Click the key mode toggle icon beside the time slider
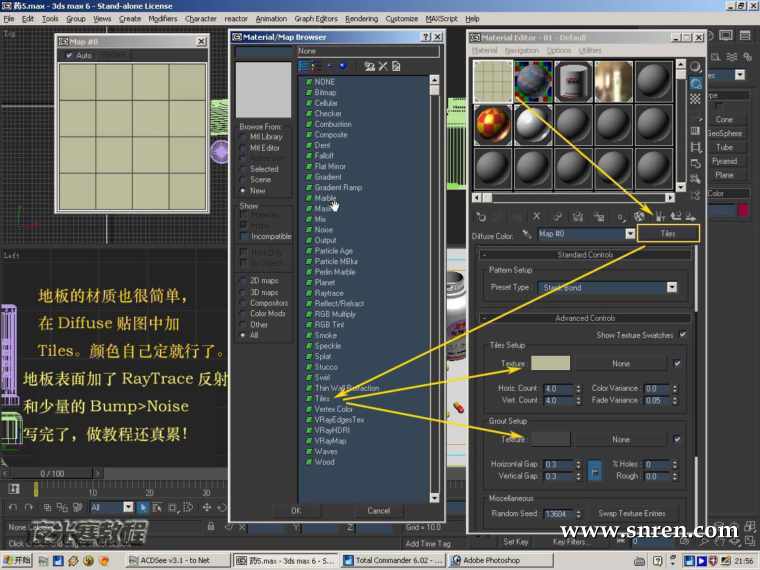760x570 pixels. coord(14,489)
